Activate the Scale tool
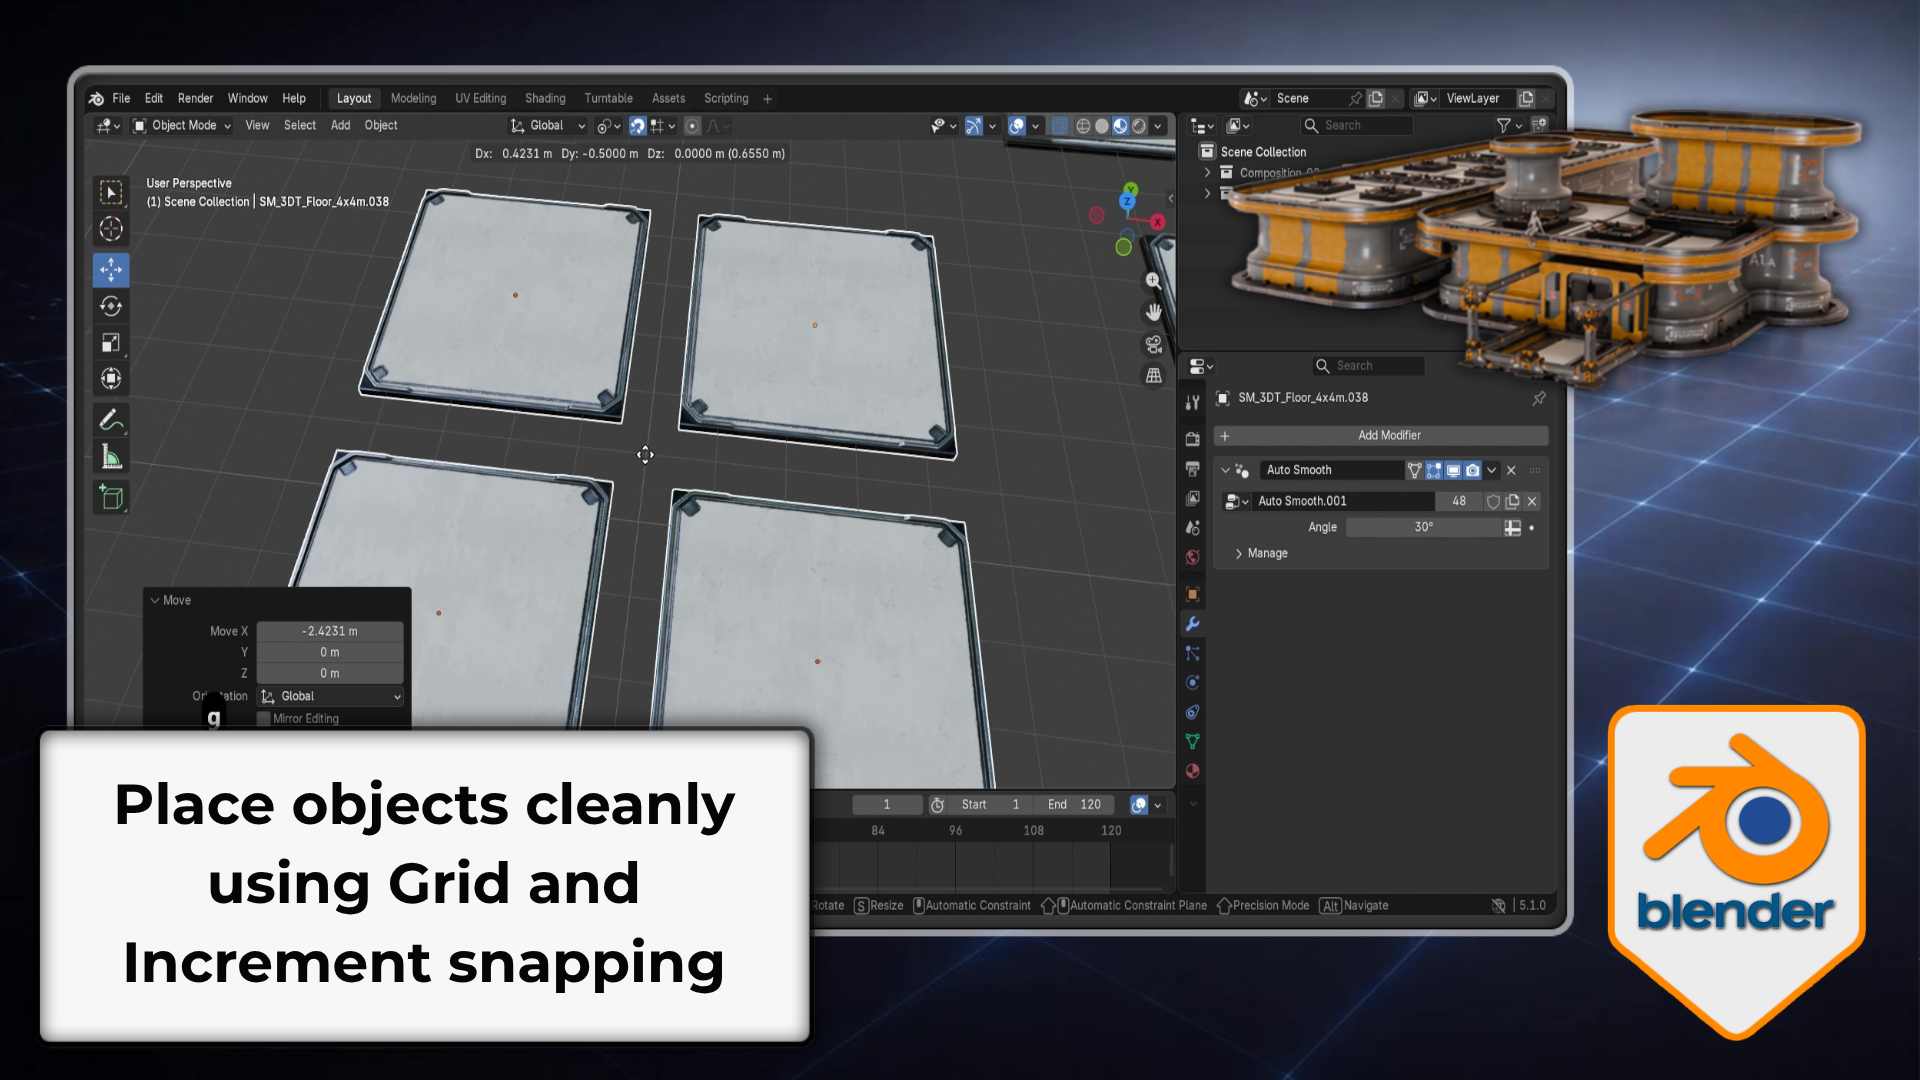Screen dimensions: 1920x1080 (x=111, y=343)
